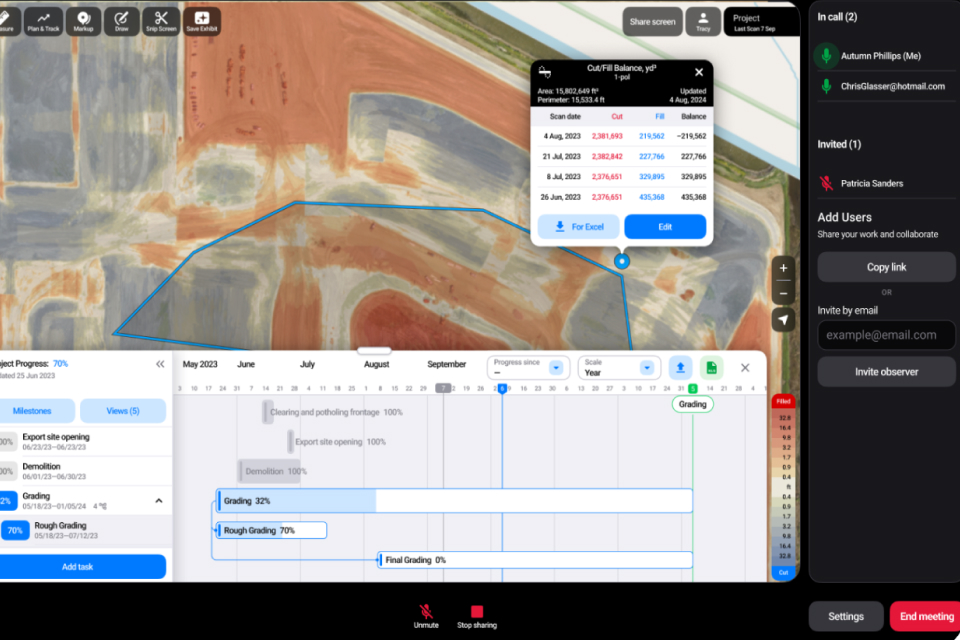Click the green spreadsheet export icon
The width and height of the screenshot is (960, 640).
711,367
